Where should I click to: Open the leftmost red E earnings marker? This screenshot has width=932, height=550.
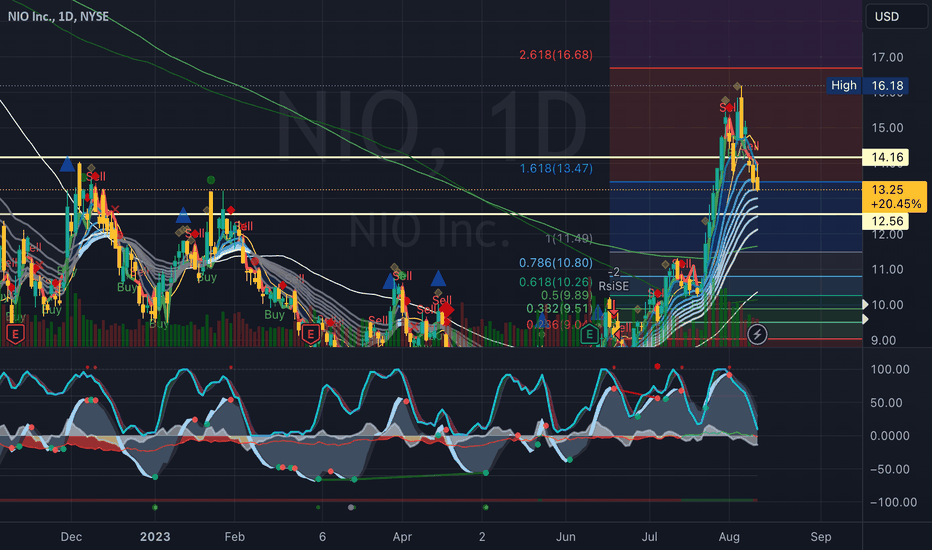15,334
